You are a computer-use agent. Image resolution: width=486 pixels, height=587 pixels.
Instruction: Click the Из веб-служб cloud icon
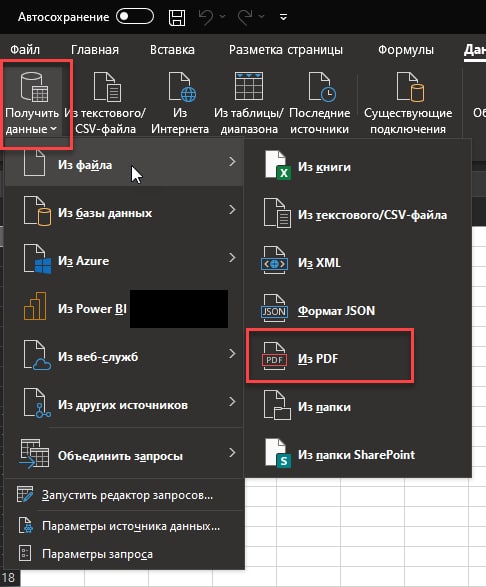click(37, 355)
